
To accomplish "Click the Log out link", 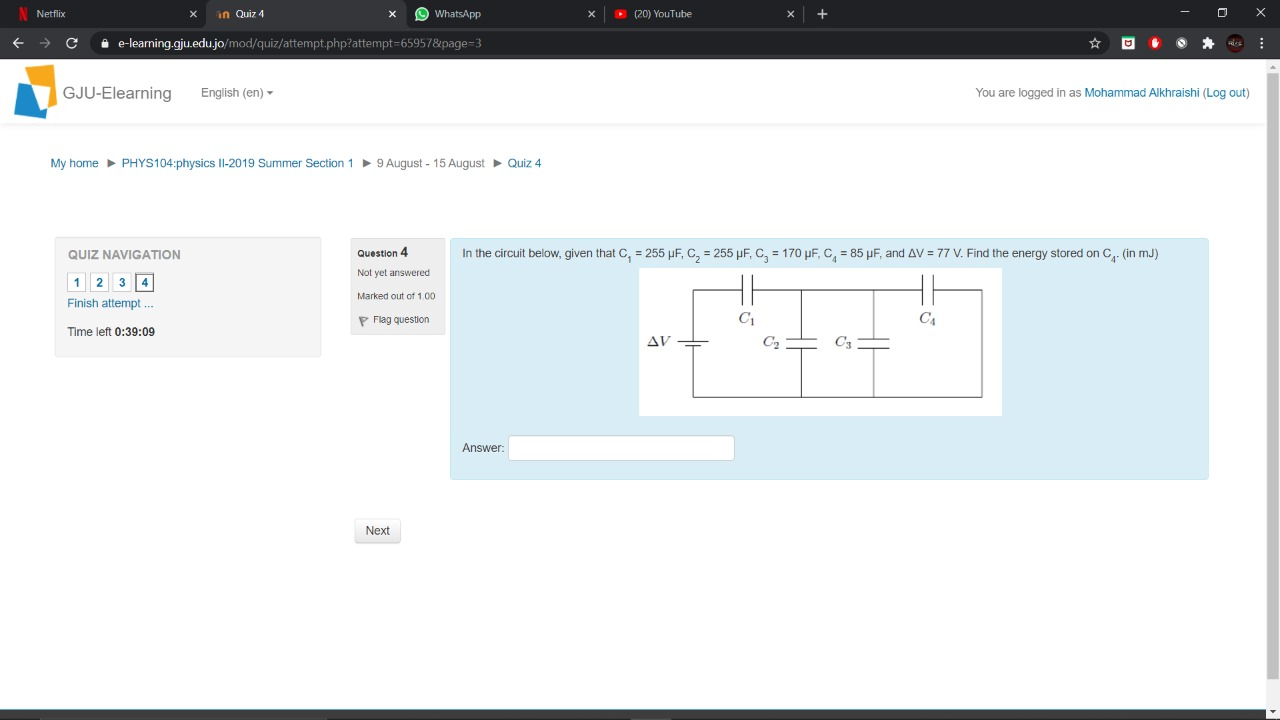I will point(1227,93).
